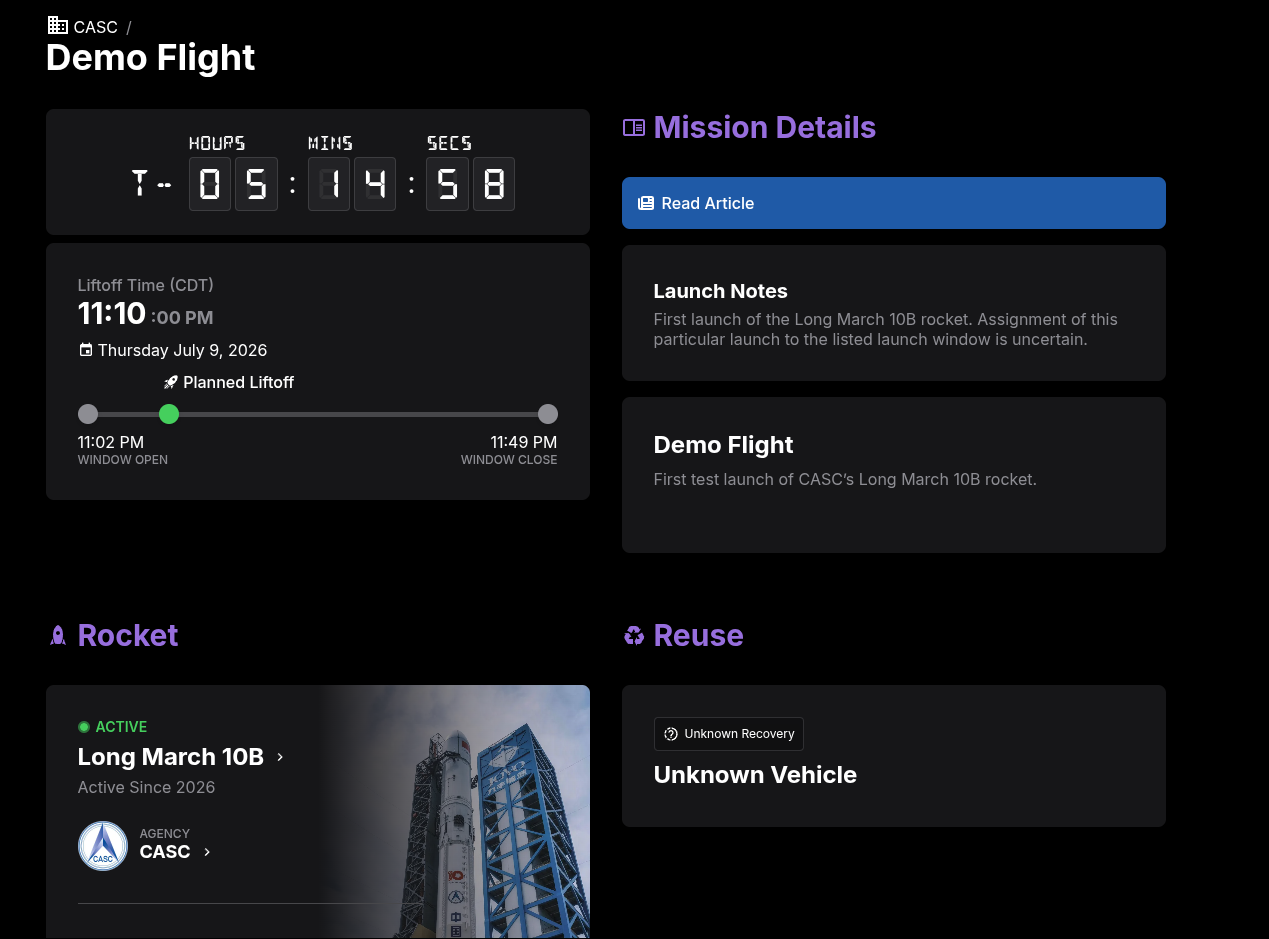Expand the CASC agency chevron arrow
Image resolution: width=1269 pixels, height=939 pixels.
pos(207,852)
